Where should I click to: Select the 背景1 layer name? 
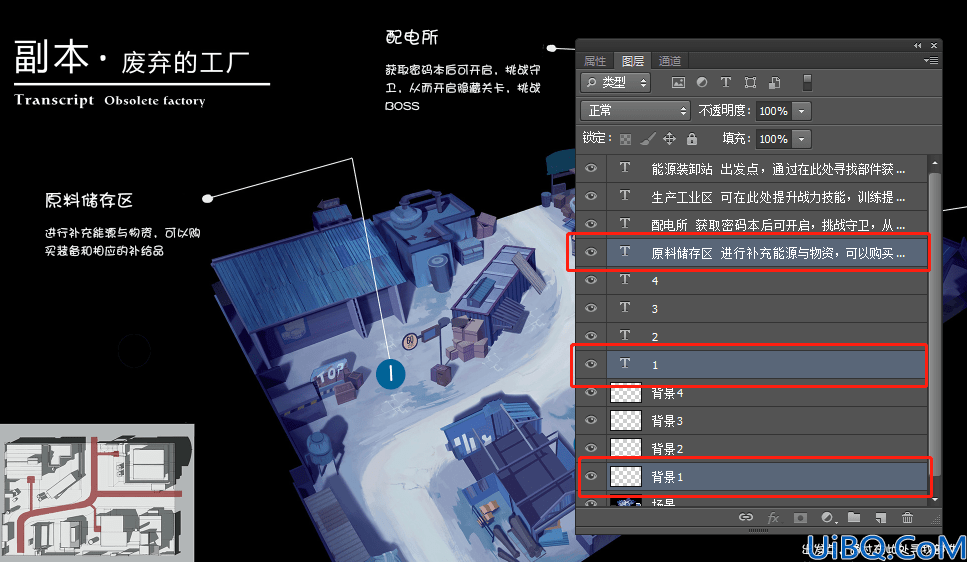[x=667, y=477]
